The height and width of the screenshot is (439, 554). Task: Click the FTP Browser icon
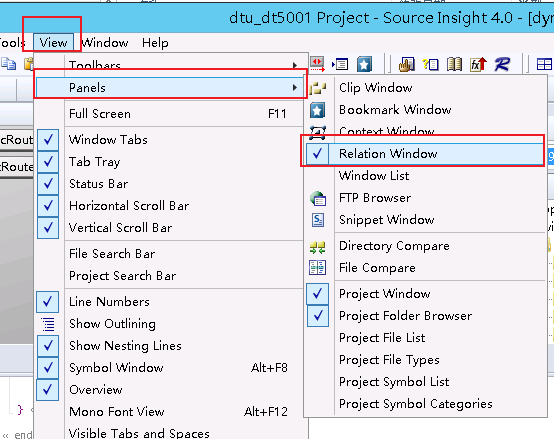(x=318, y=198)
